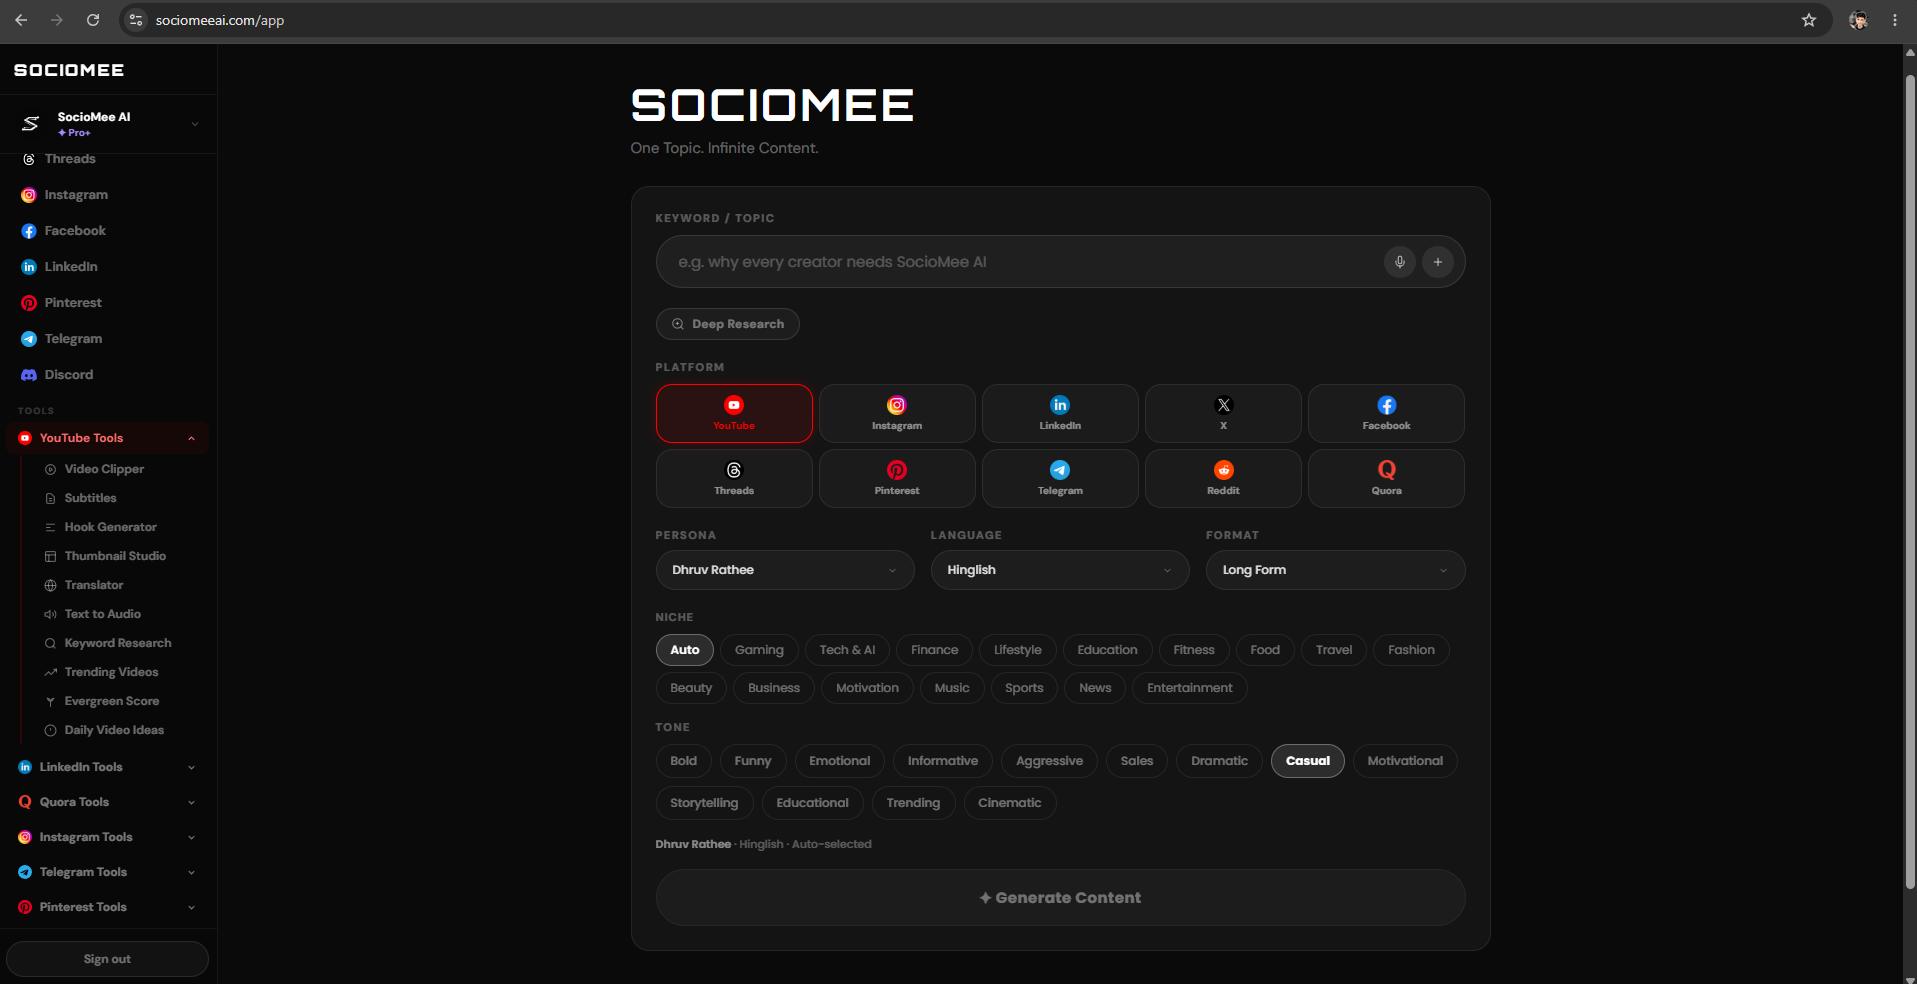This screenshot has height=984, width=1917.
Task: Go to Facebook in the sidebar
Action: [x=75, y=231]
